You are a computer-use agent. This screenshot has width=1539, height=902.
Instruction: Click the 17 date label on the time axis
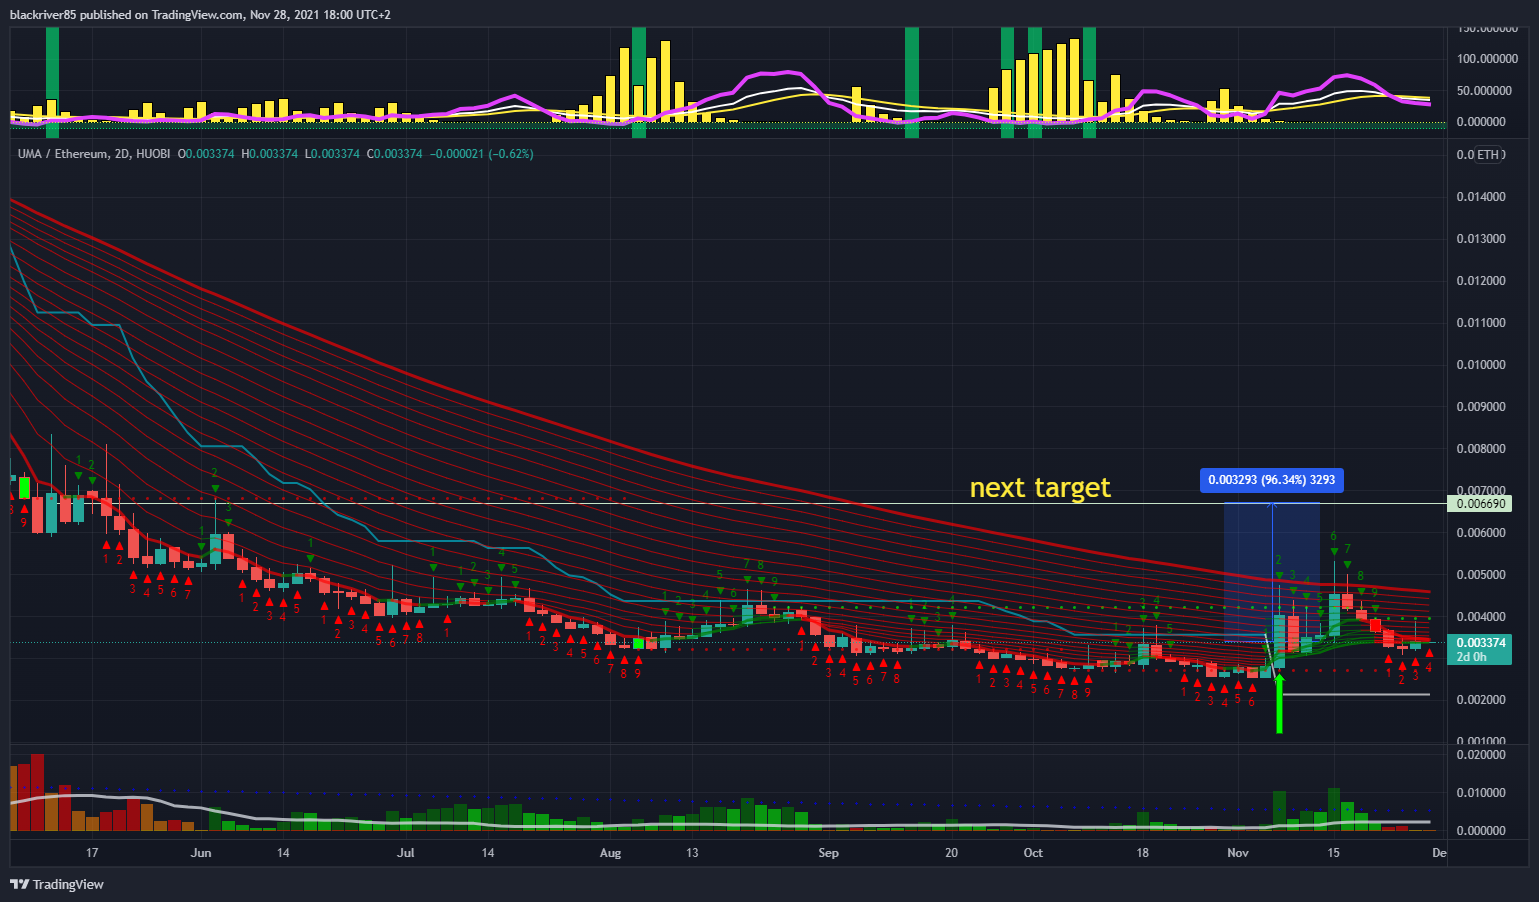[x=92, y=853]
